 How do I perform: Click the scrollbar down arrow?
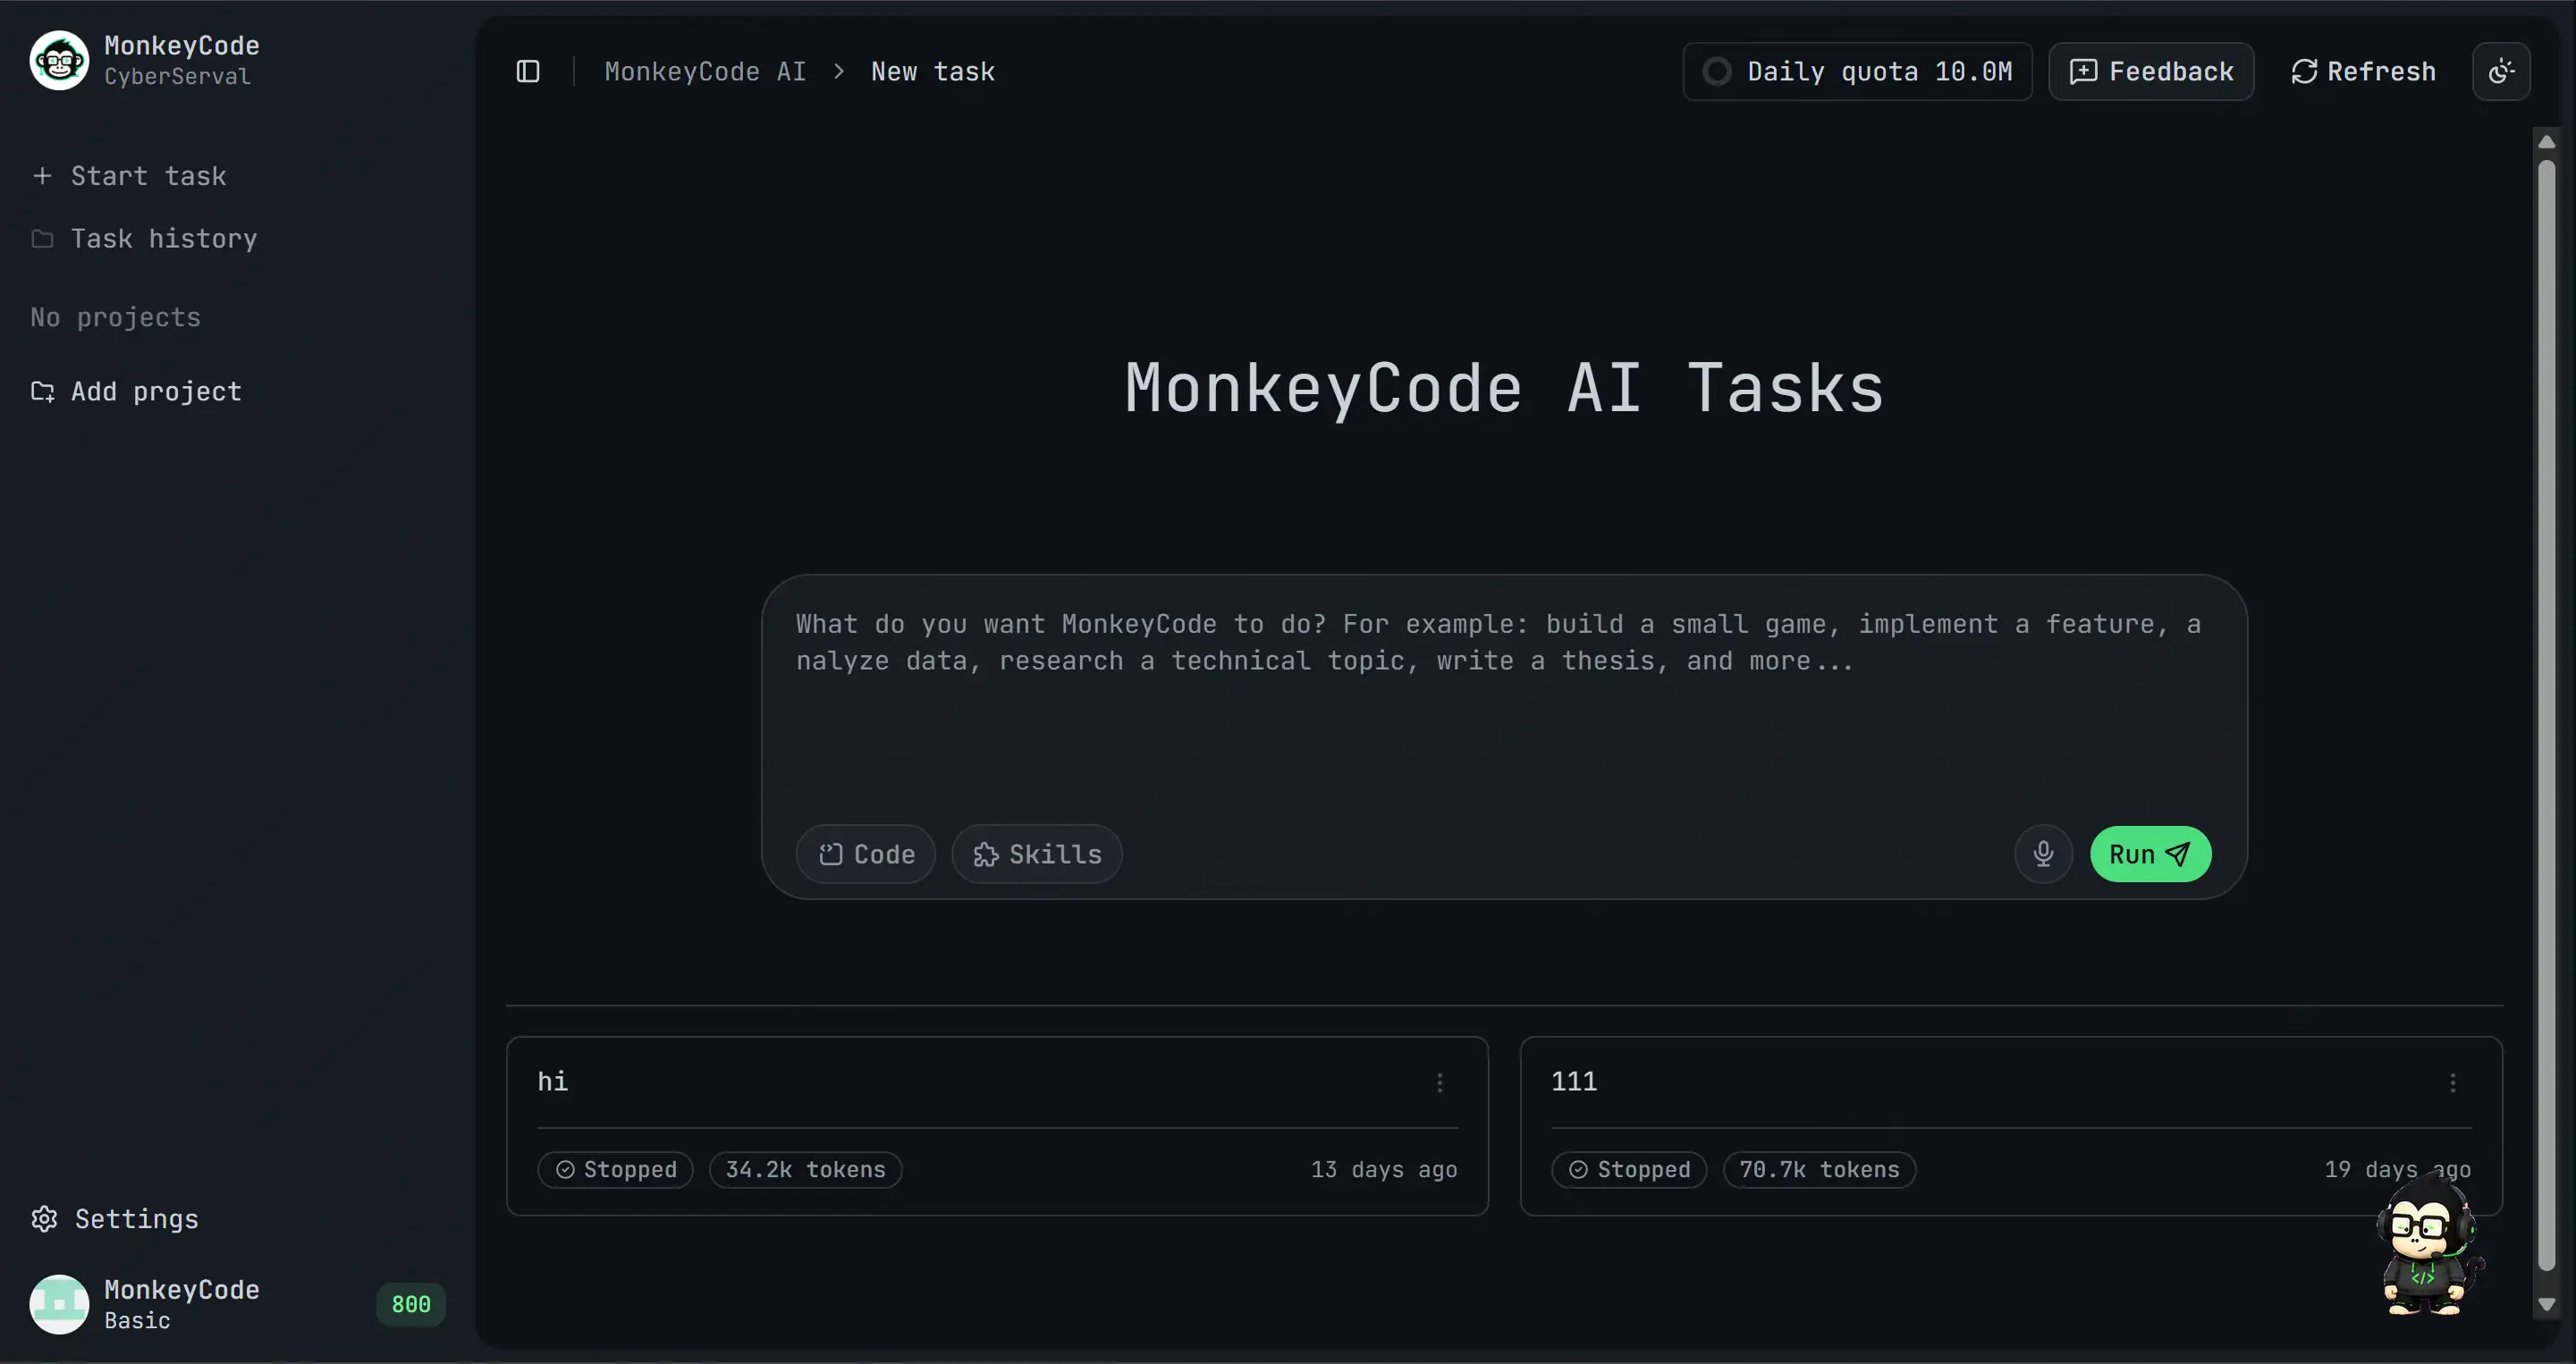[x=2546, y=1305]
